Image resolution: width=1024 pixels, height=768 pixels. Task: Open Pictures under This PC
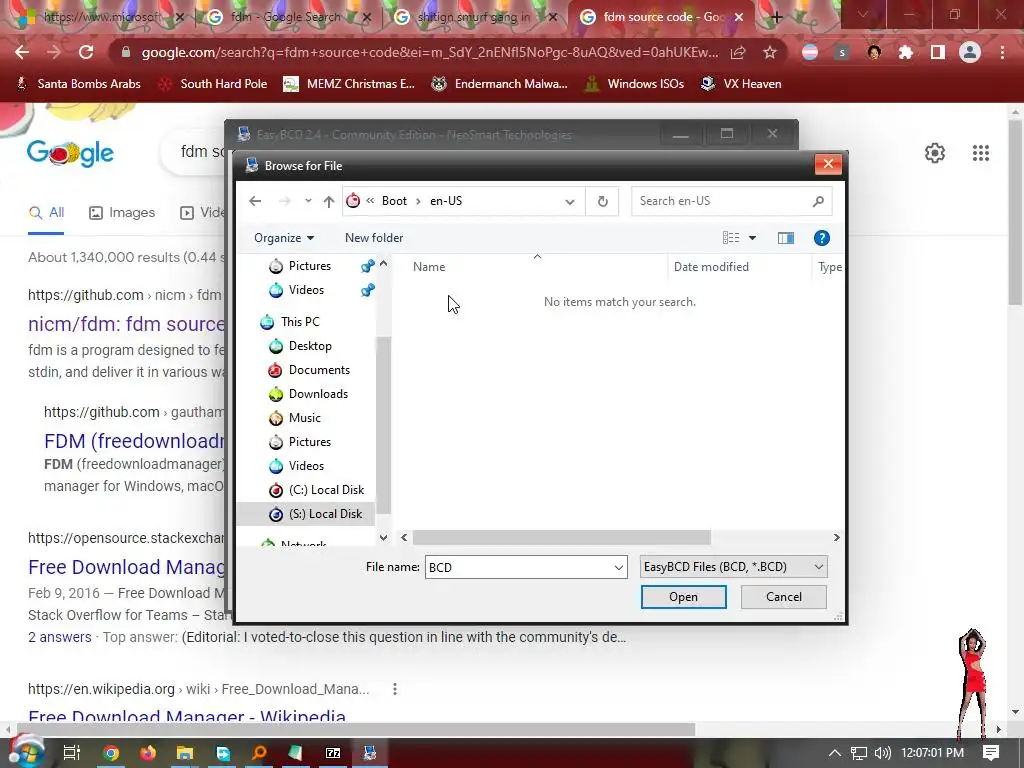[309, 442]
